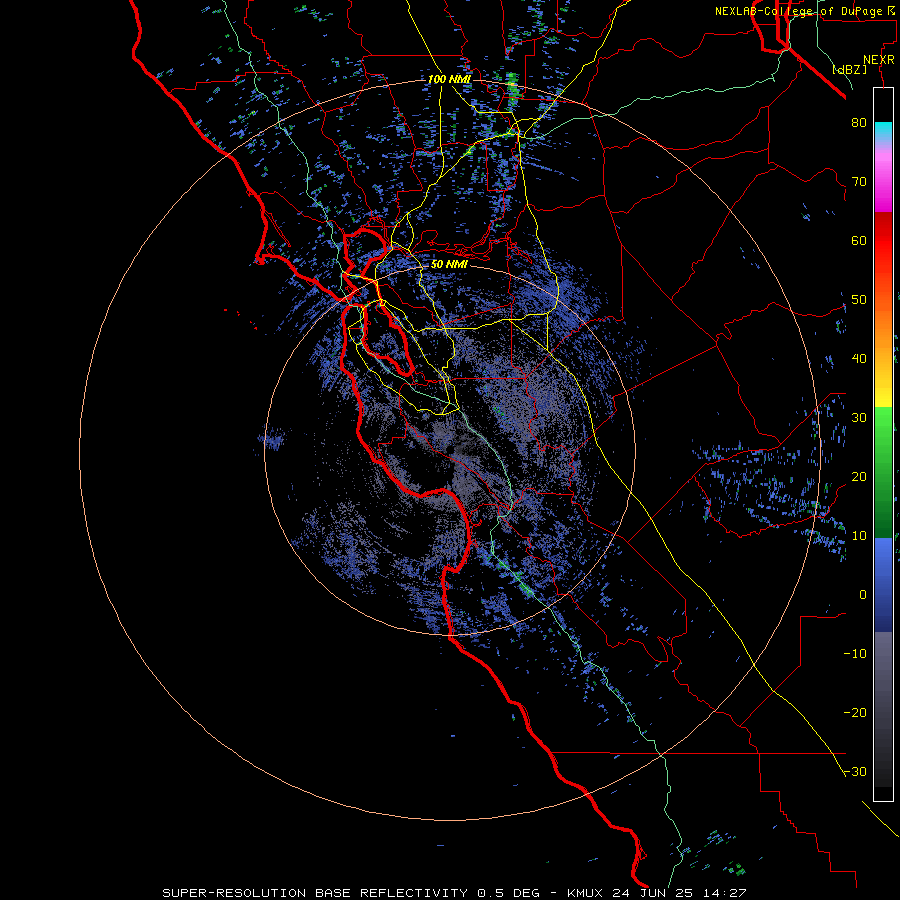Click the "100 NMI" range ring label

(449, 79)
